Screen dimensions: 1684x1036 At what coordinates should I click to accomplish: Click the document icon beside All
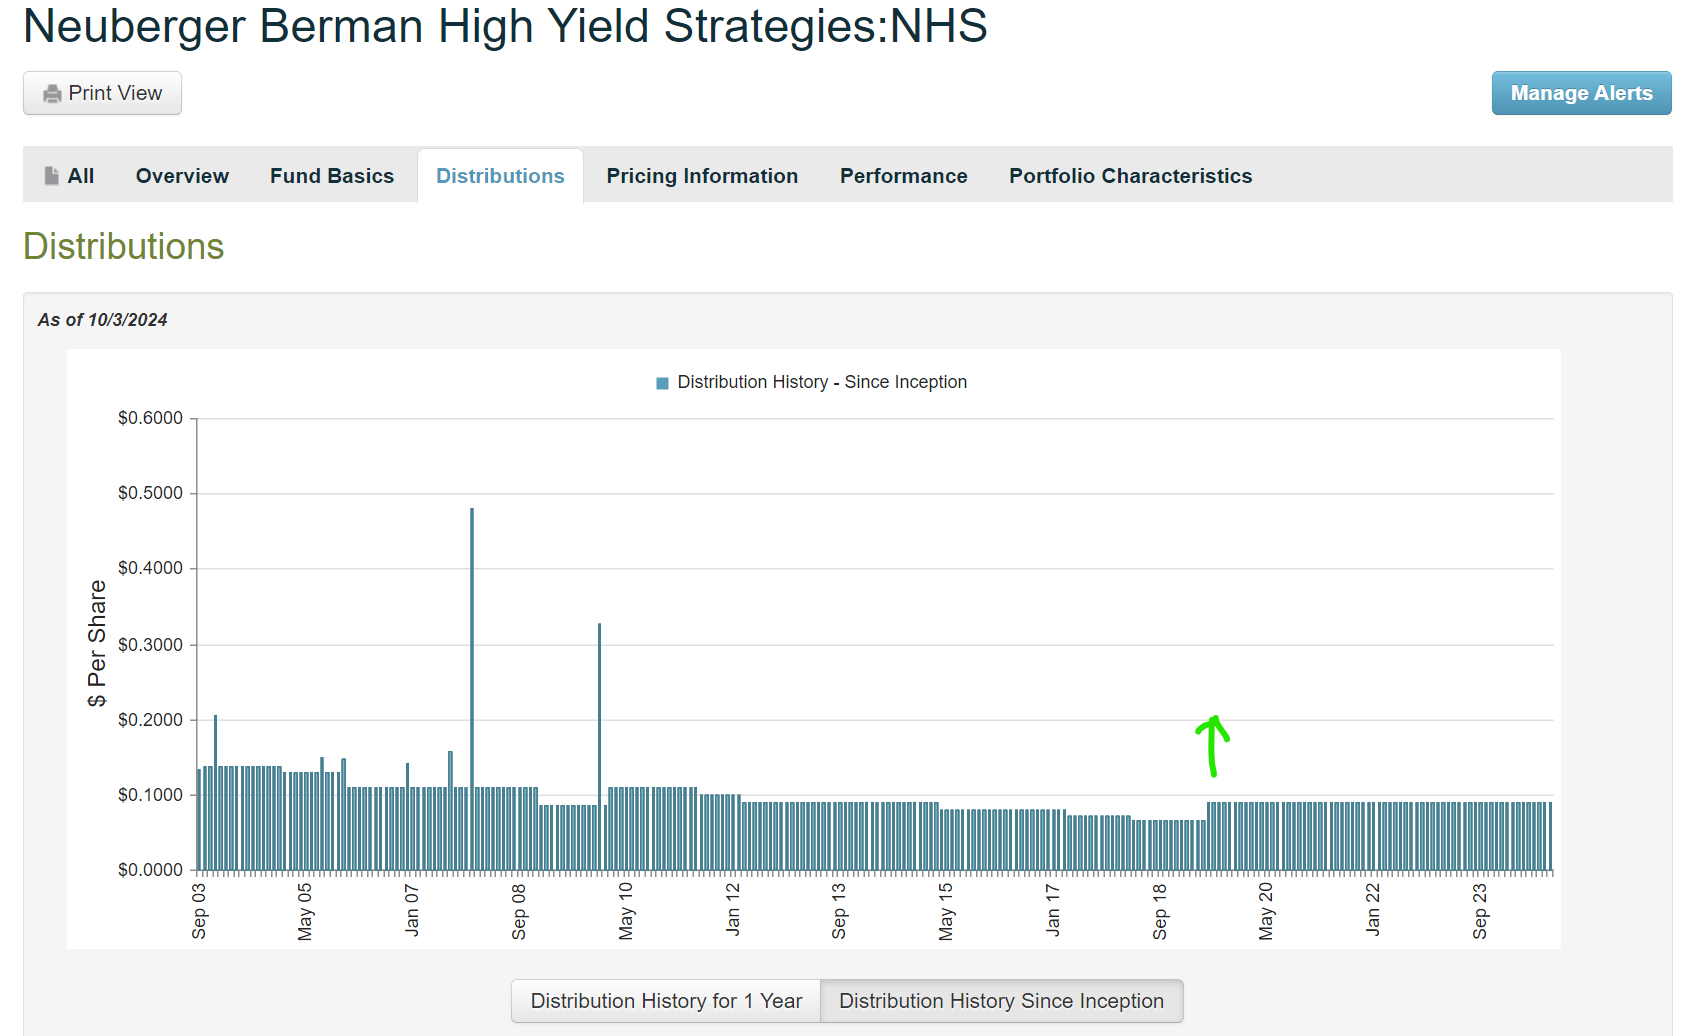pos(52,176)
